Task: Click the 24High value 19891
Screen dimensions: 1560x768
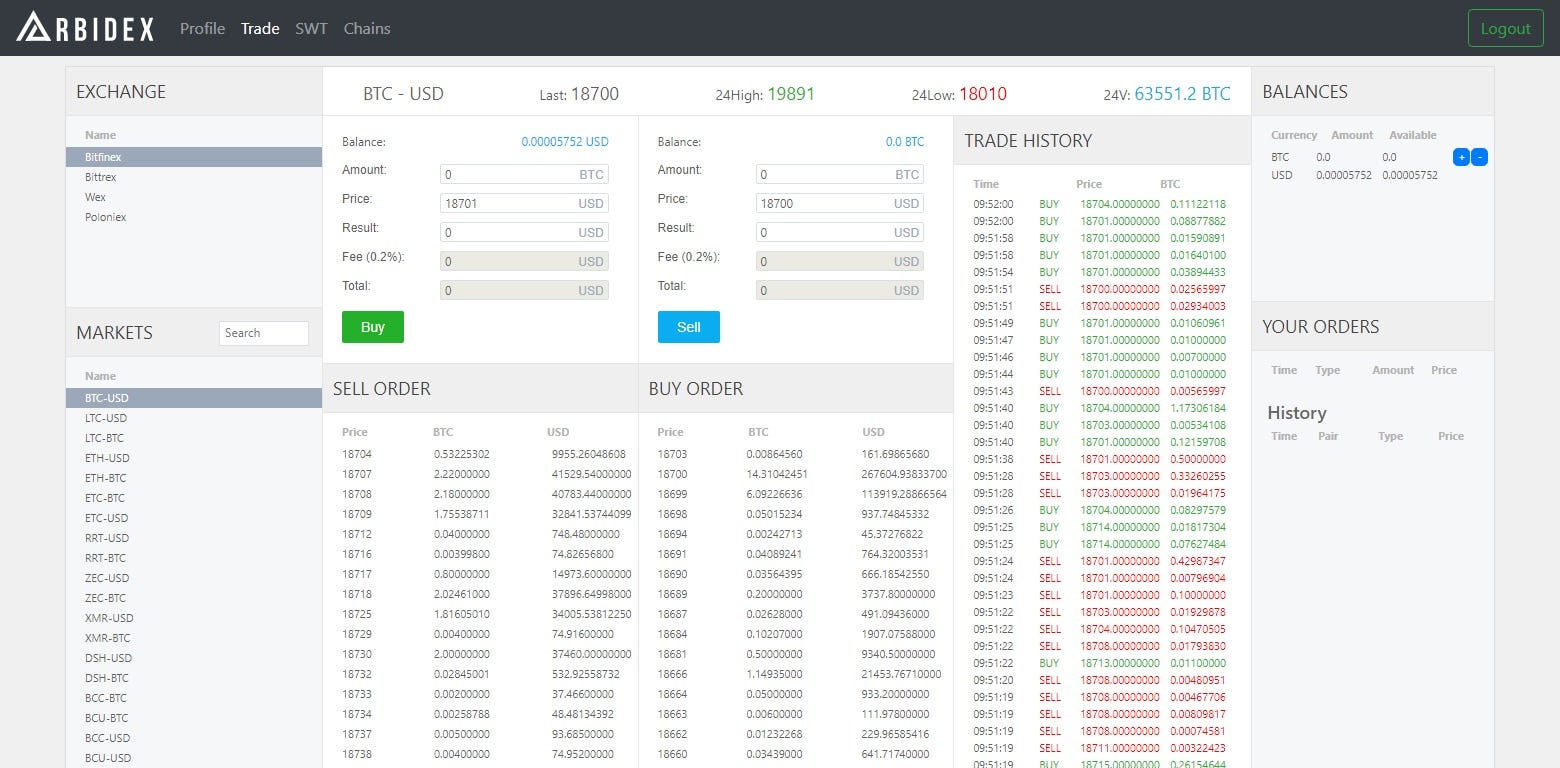Action: pos(791,94)
